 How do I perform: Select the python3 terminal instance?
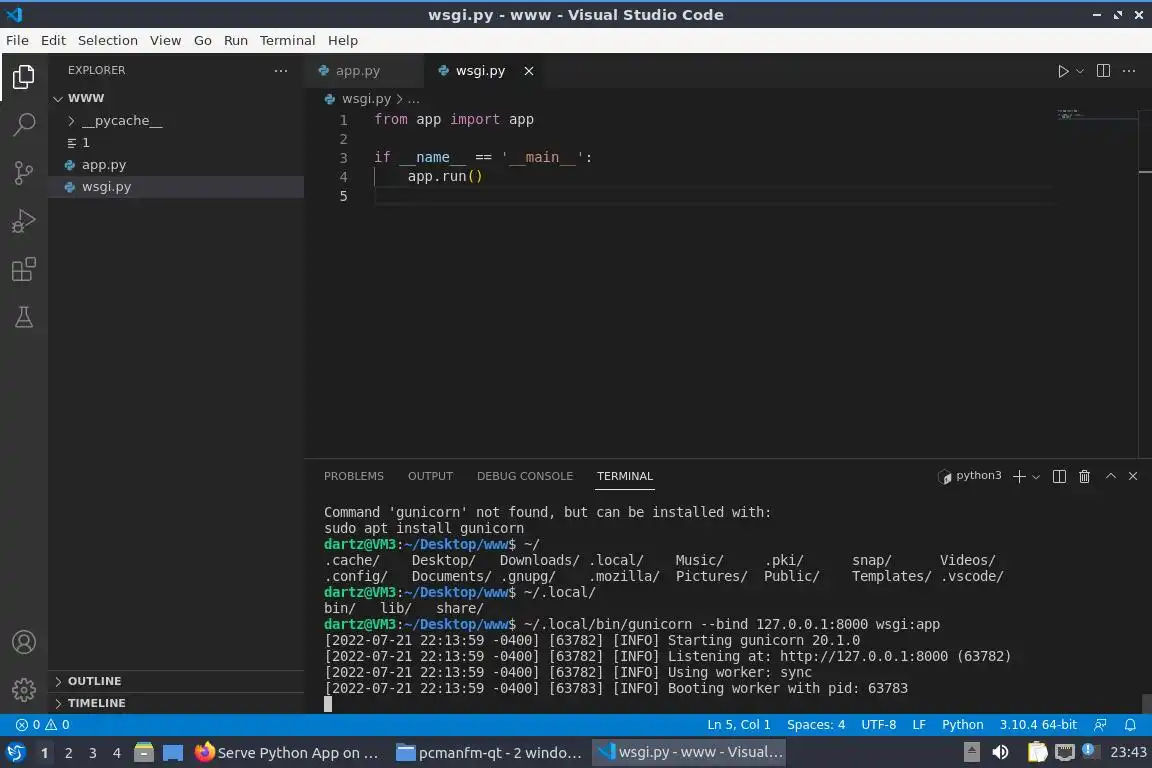tap(970, 476)
